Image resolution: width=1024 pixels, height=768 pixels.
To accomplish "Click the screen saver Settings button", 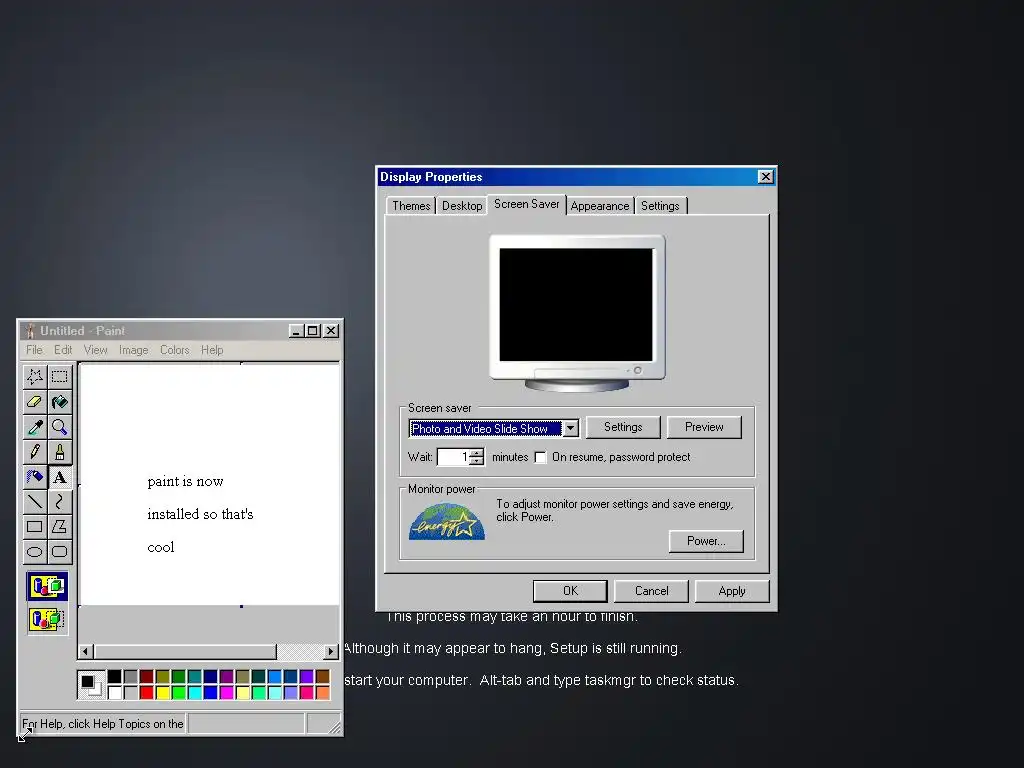I will pyautogui.click(x=623, y=427).
